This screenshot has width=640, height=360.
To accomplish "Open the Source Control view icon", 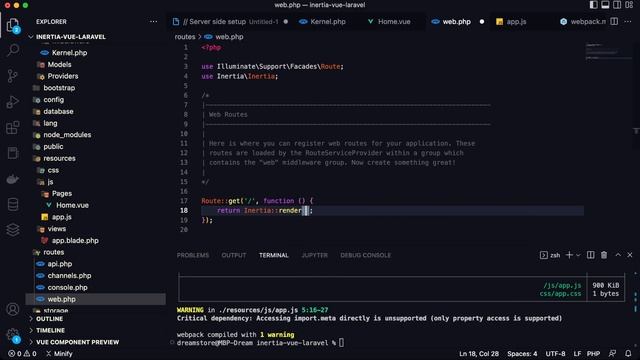I will coord(13,76).
